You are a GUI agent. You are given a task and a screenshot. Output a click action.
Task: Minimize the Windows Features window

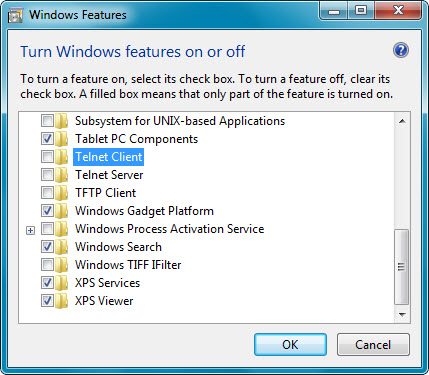click(x=334, y=12)
